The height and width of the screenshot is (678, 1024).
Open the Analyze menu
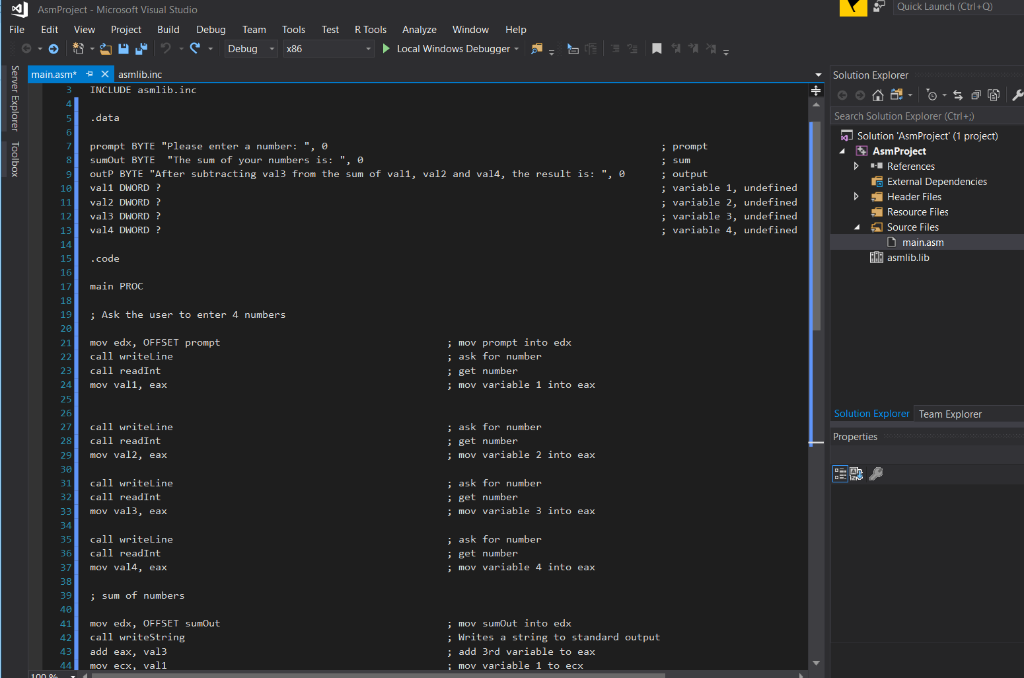tap(419, 29)
